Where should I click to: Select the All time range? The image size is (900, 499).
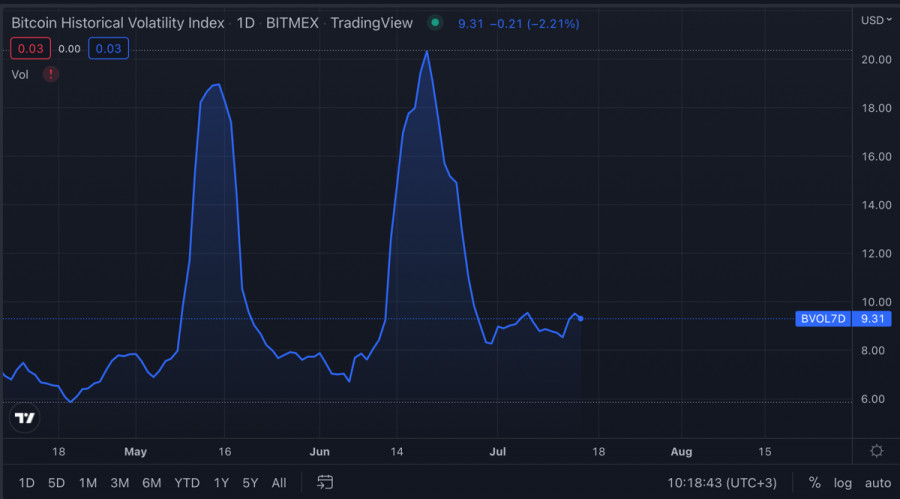click(x=279, y=483)
